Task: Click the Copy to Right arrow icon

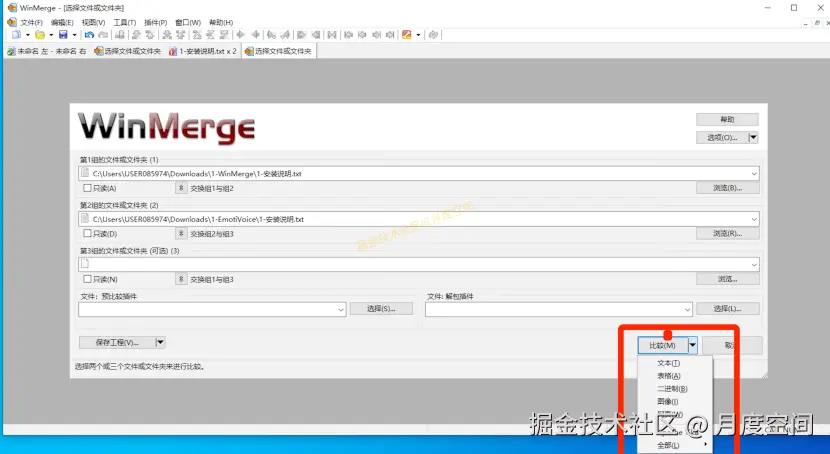Action: coord(240,35)
